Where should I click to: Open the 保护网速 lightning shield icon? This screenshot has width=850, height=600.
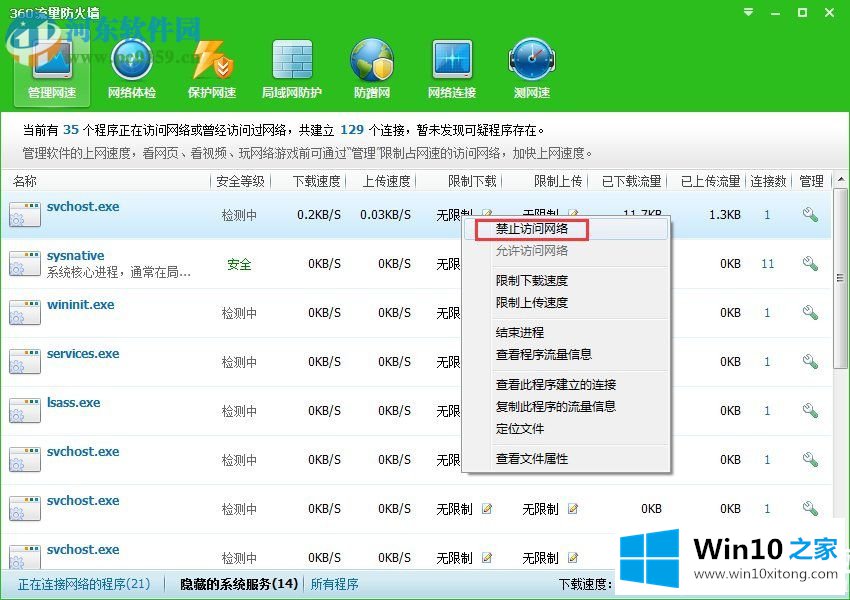coord(212,69)
